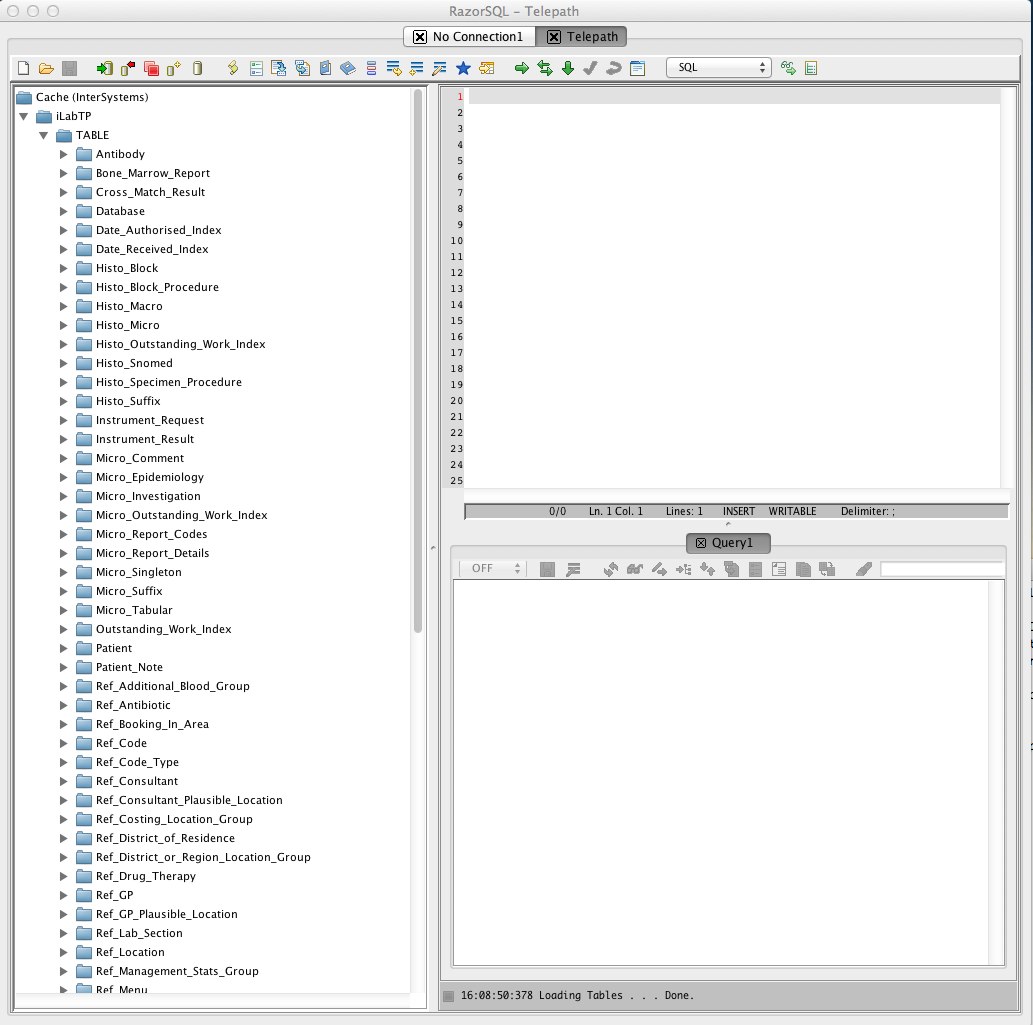The image size is (1033, 1025).
Task: Click the add connection icon with sparkle
Action: coord(174,68)
